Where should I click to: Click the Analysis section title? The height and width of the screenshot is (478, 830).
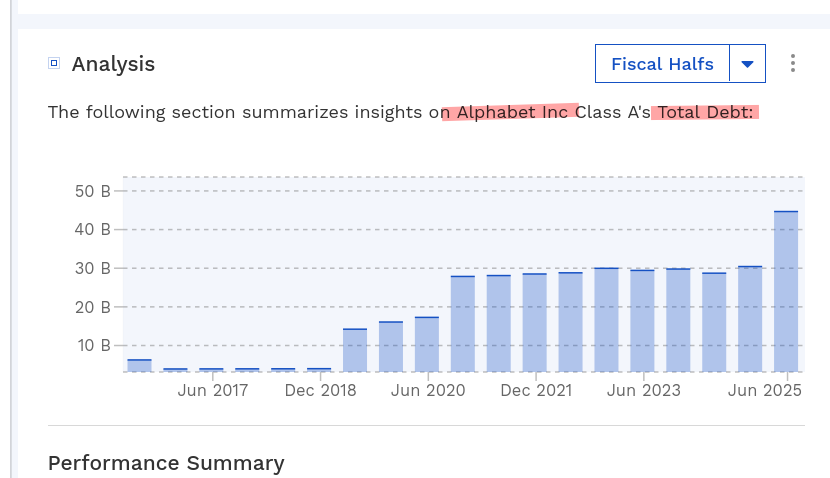tap(113, 64)
